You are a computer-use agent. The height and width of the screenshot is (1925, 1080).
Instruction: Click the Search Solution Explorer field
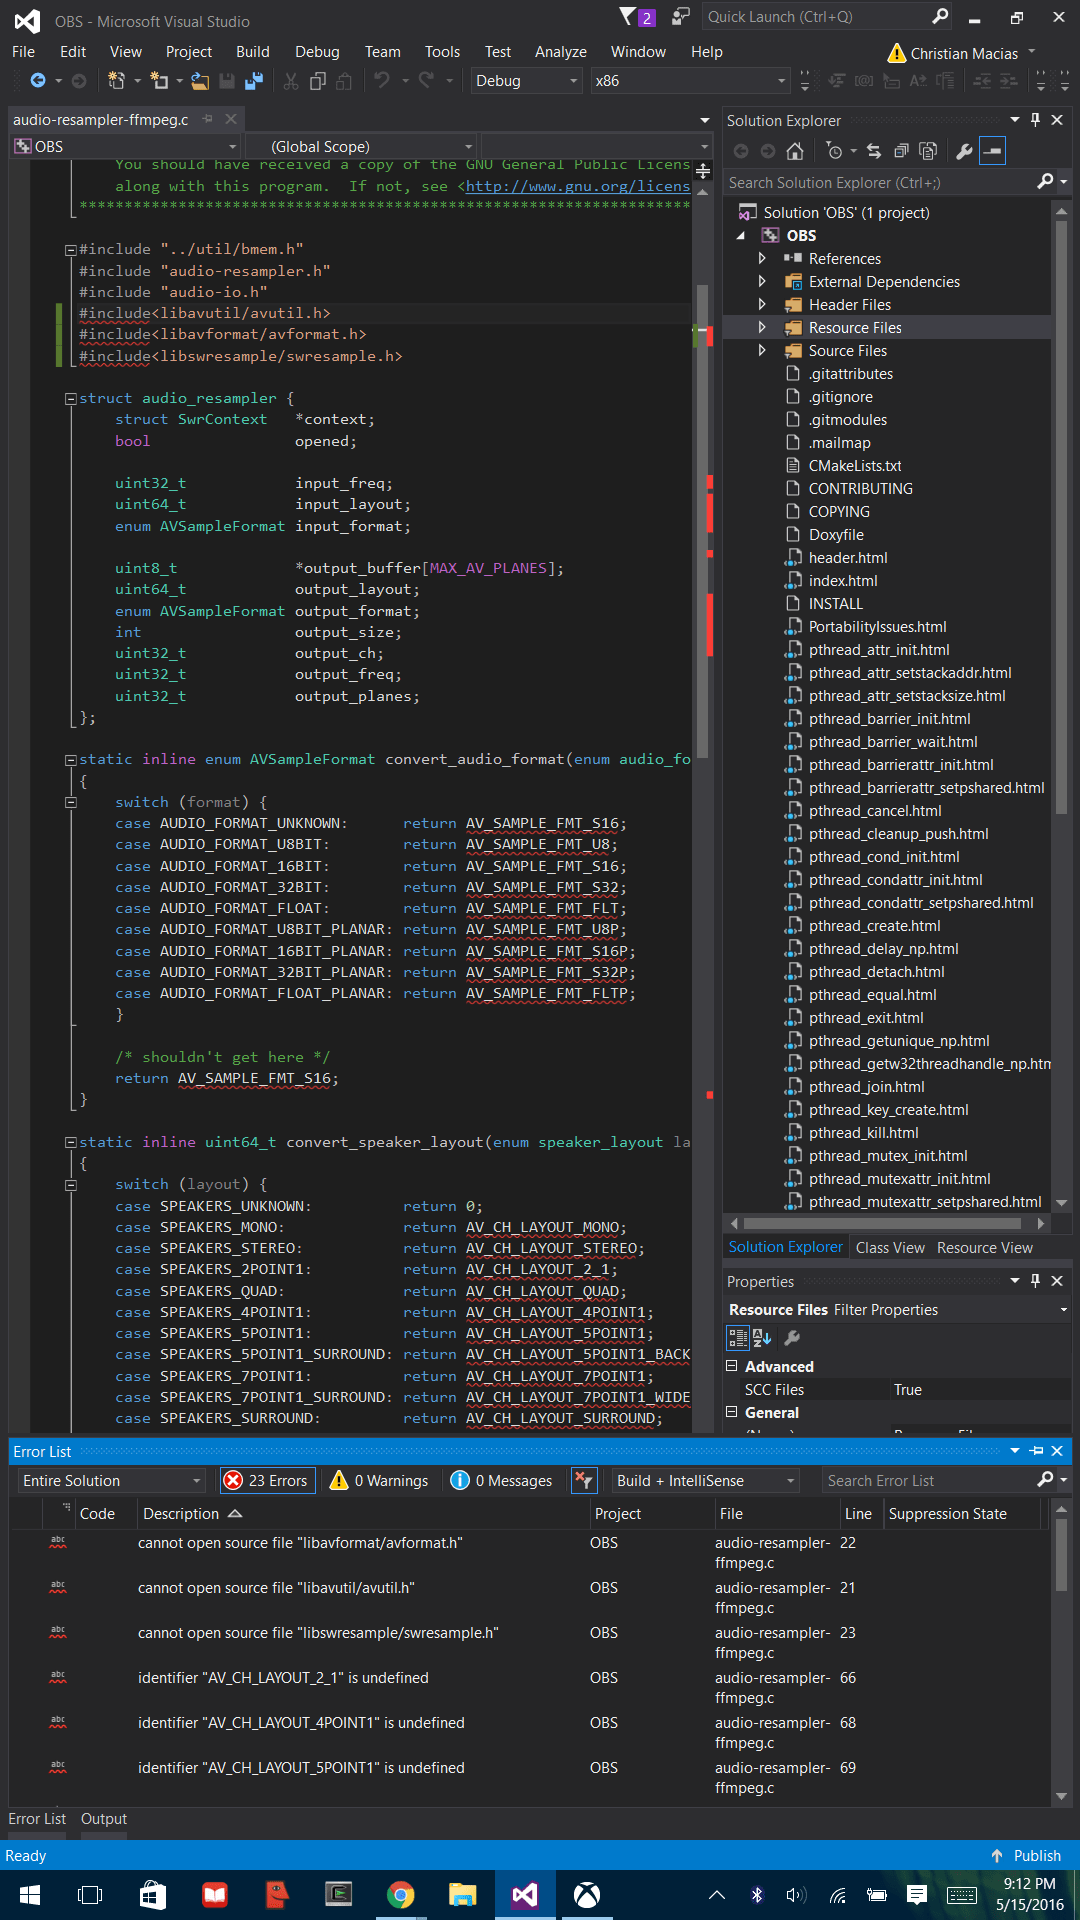pyautogui.click(x=880, y=182)
